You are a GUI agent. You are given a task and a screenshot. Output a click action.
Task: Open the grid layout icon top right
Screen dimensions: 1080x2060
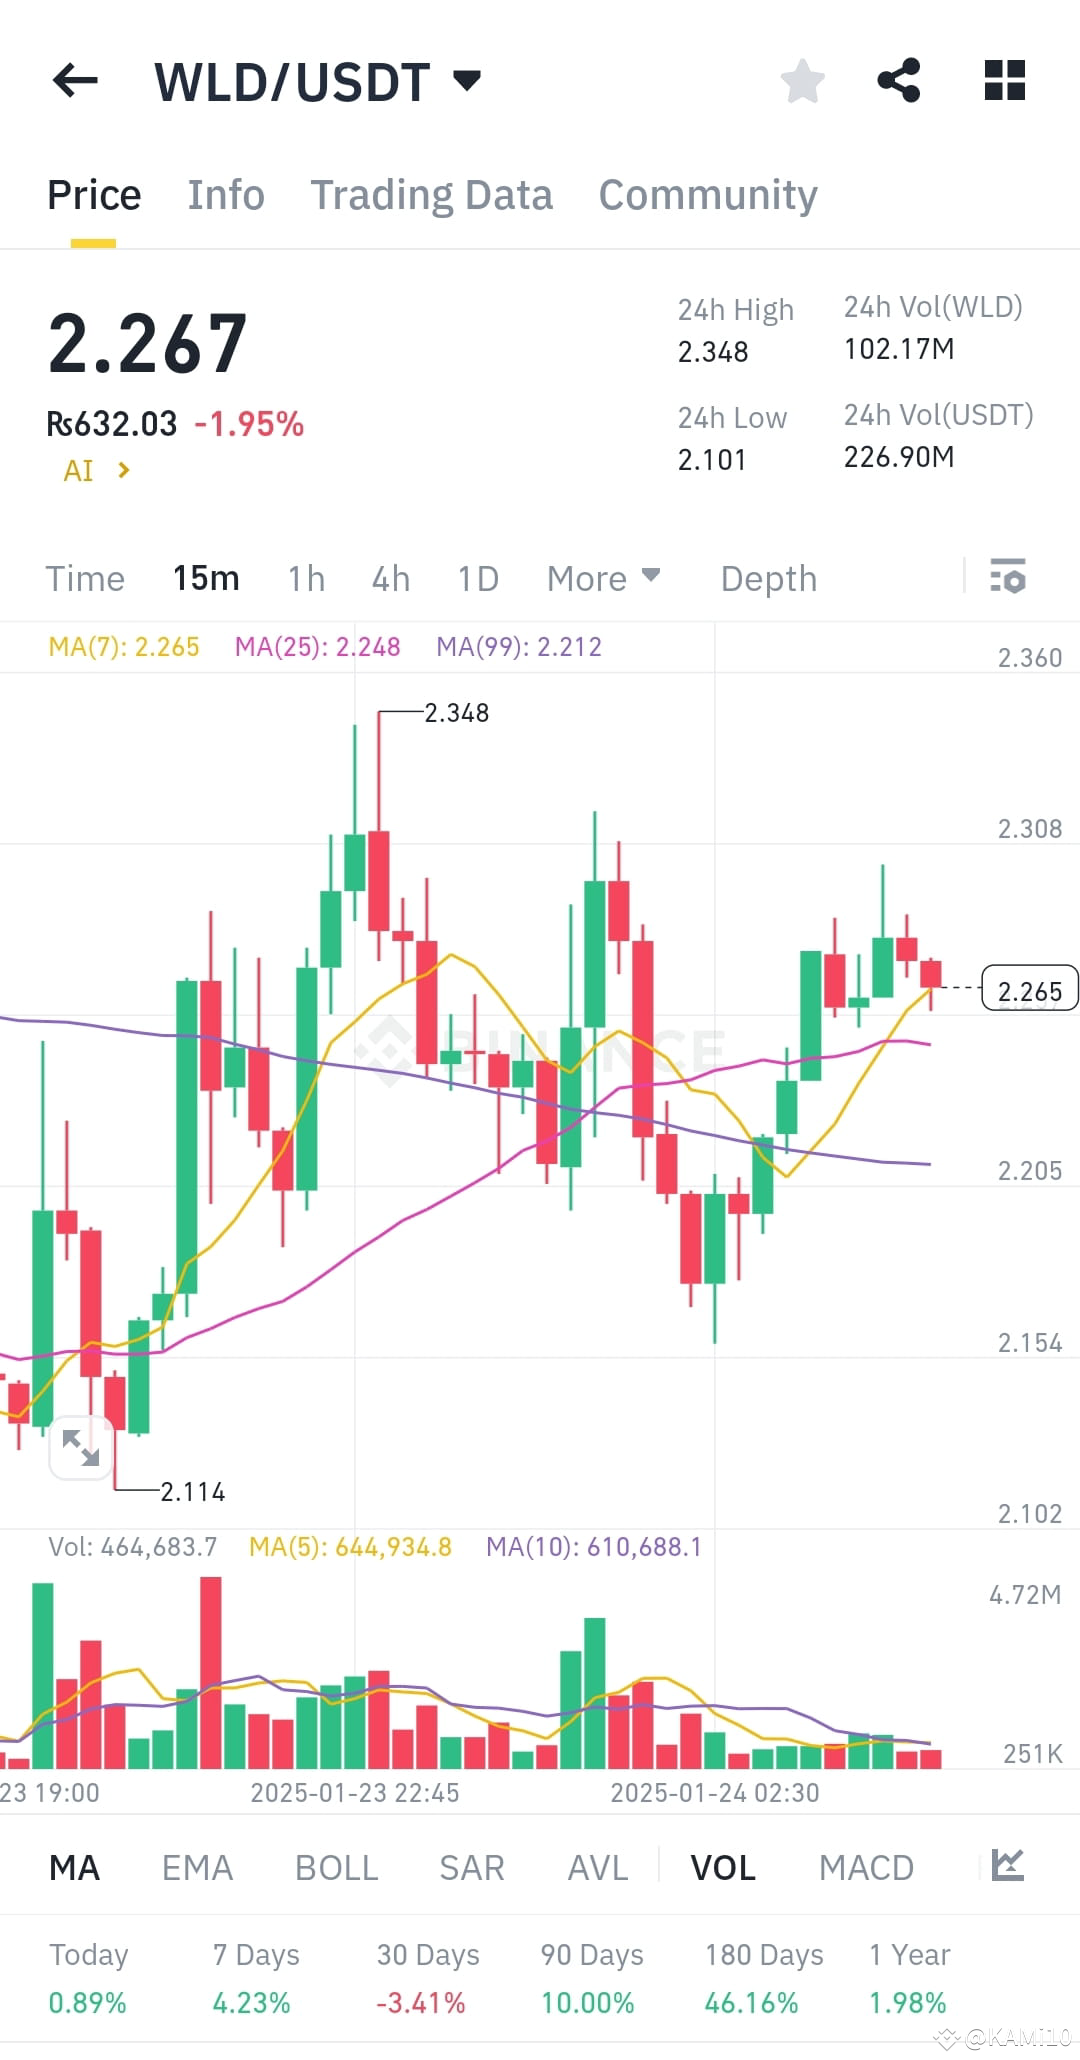[1003, 80]
